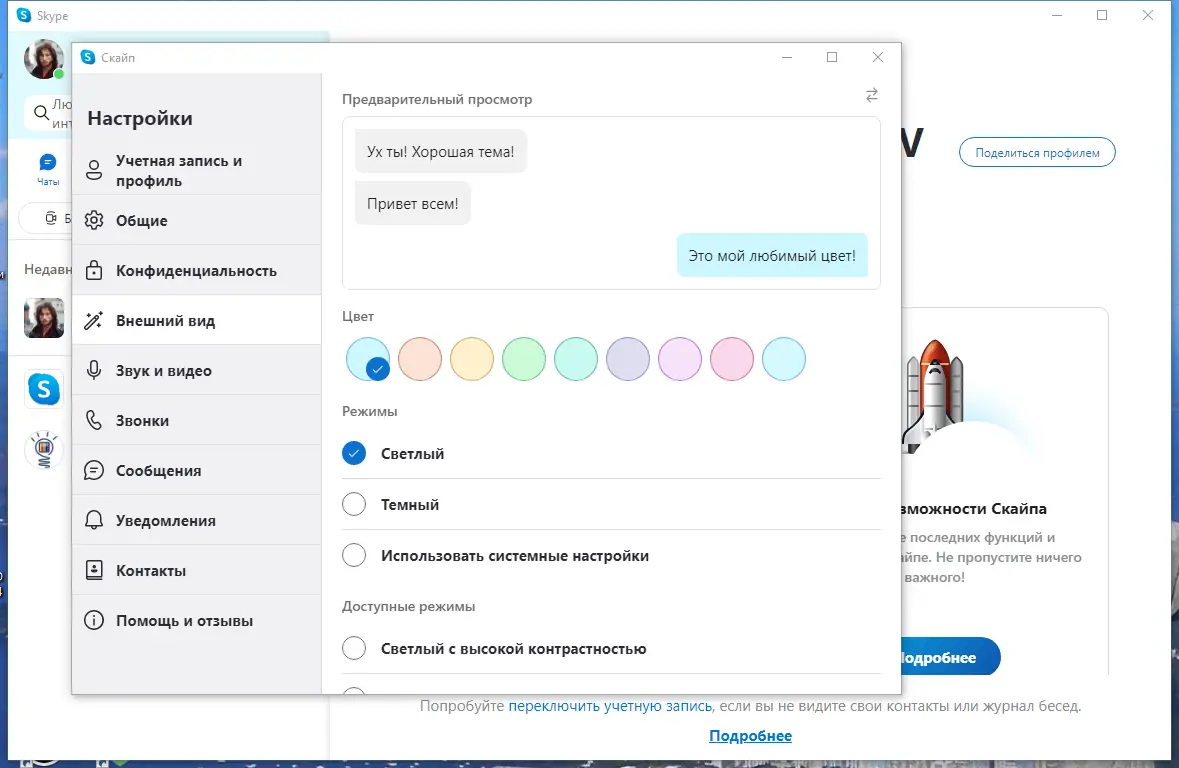Open Контакты settings section
1179x768 pixels.
pos(197,570)
